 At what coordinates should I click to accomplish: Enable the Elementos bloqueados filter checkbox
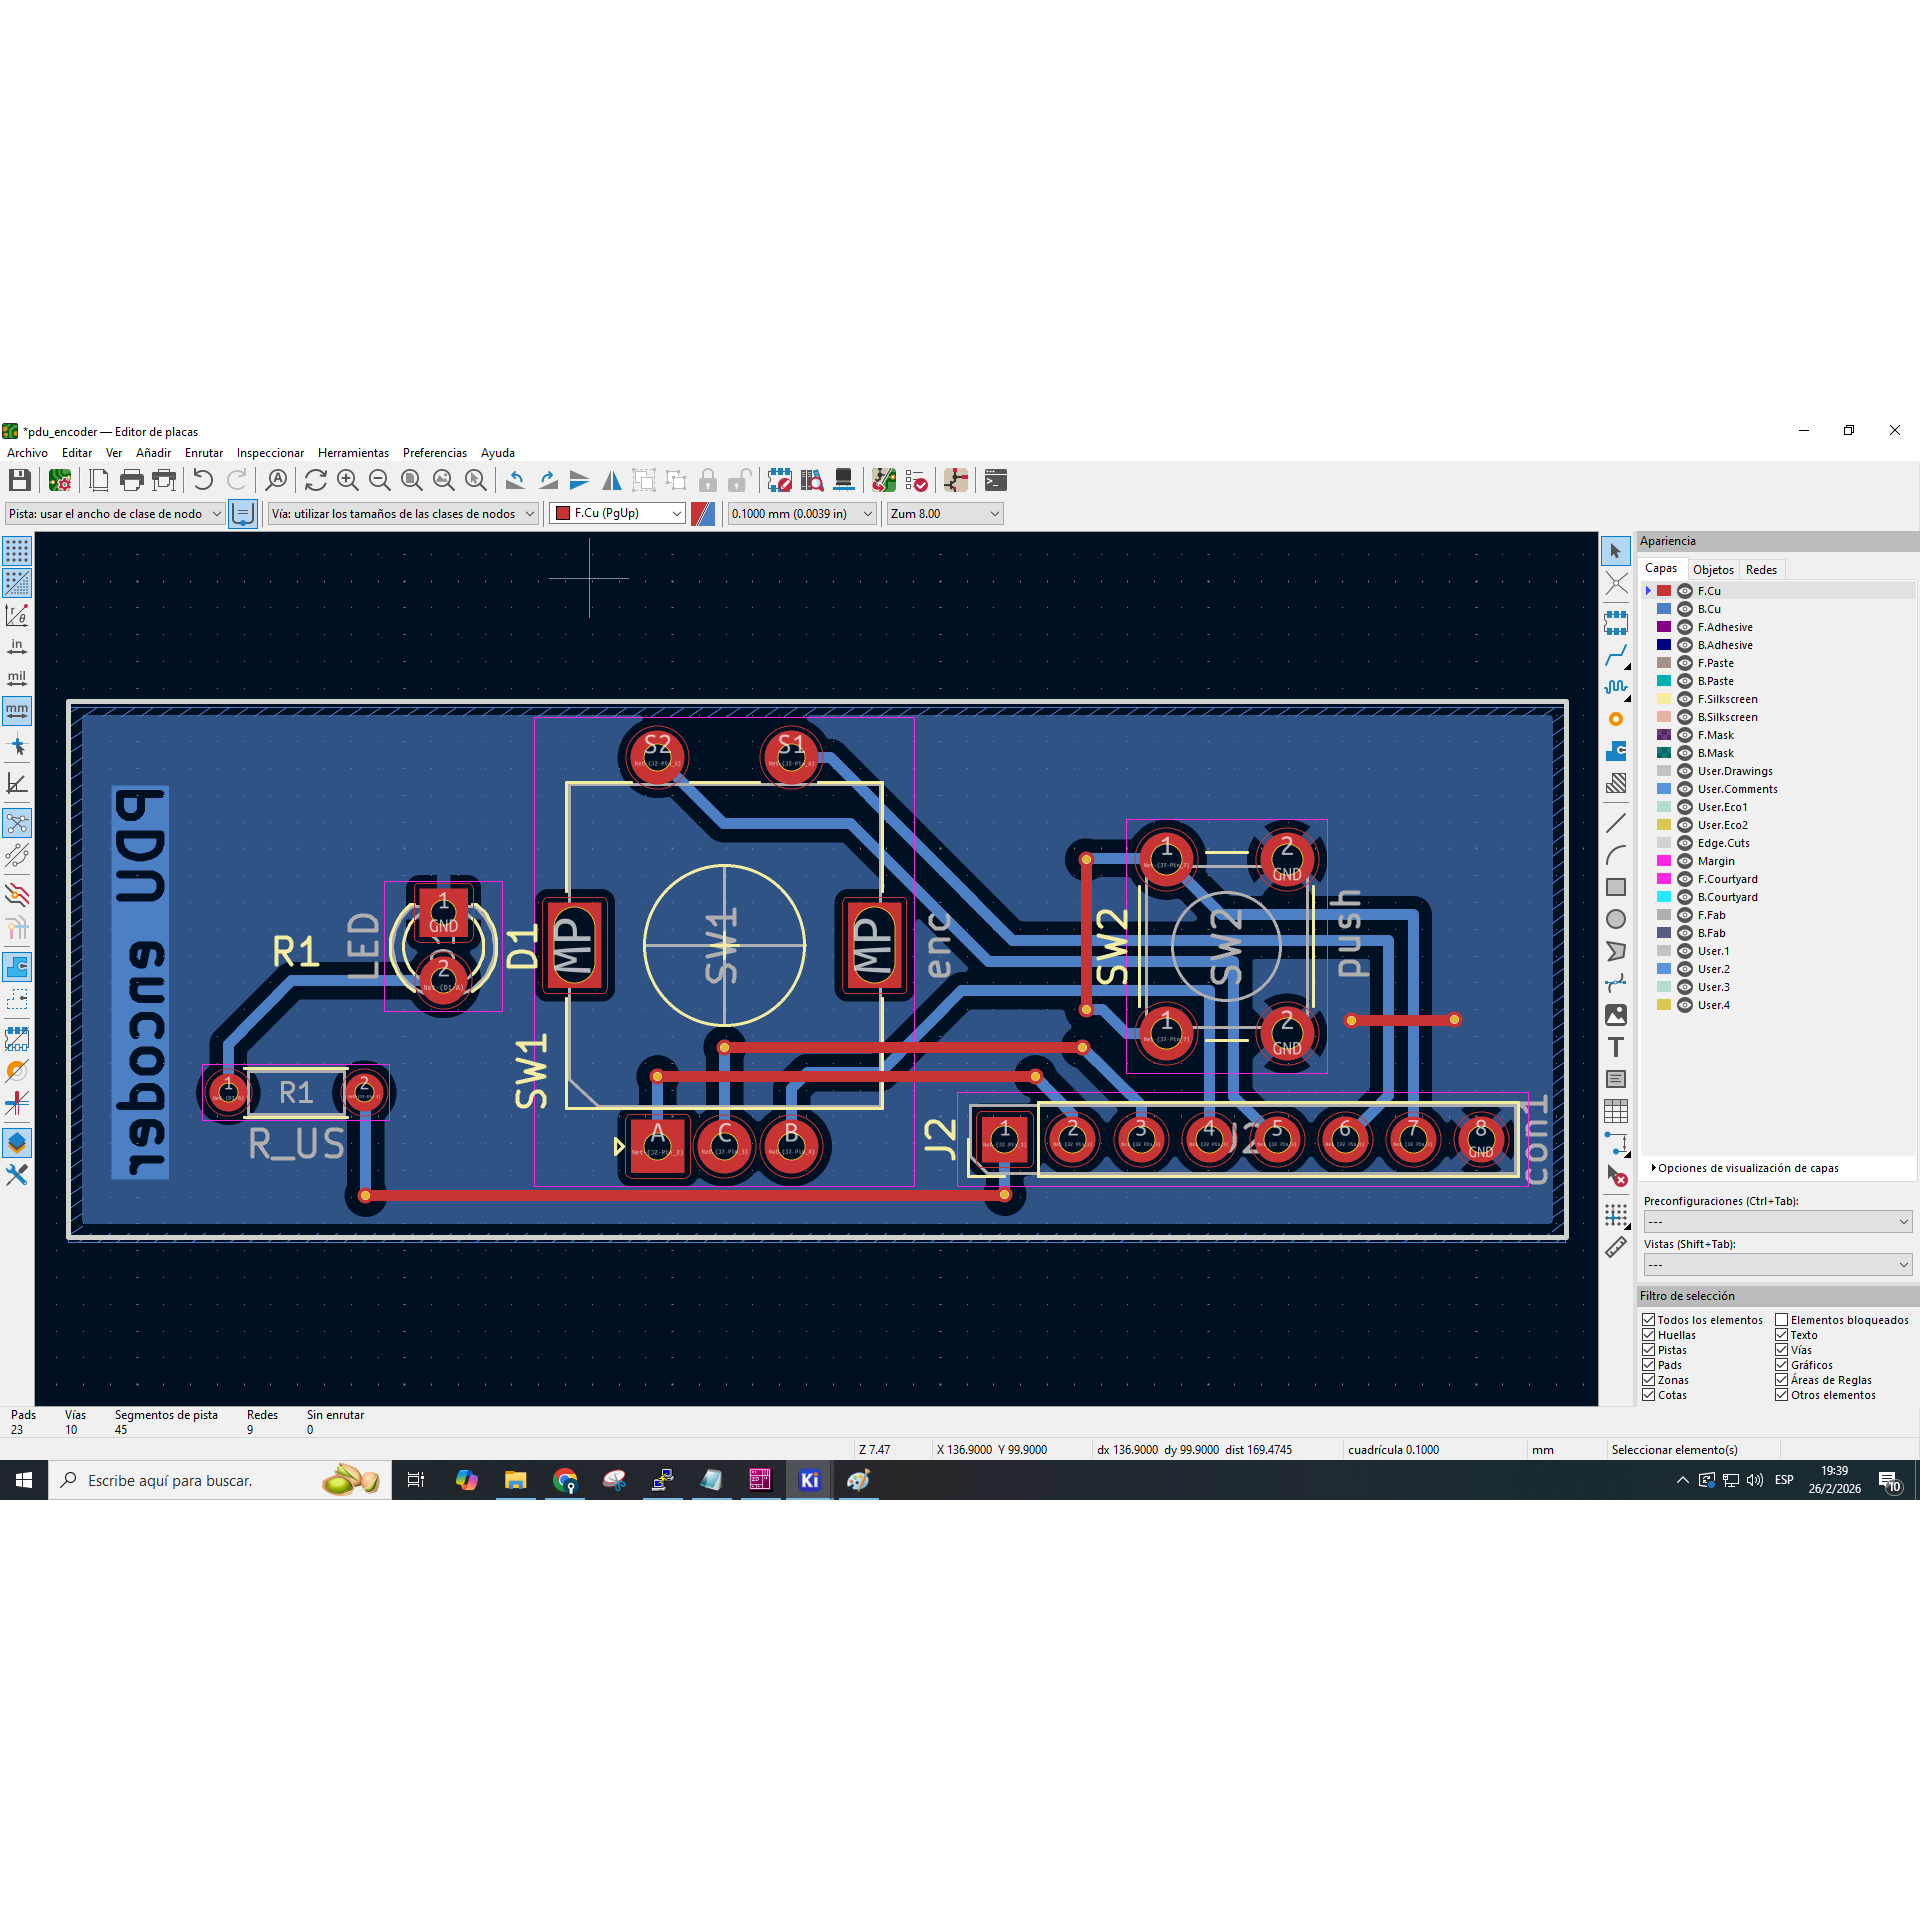pos(1782,1320)
